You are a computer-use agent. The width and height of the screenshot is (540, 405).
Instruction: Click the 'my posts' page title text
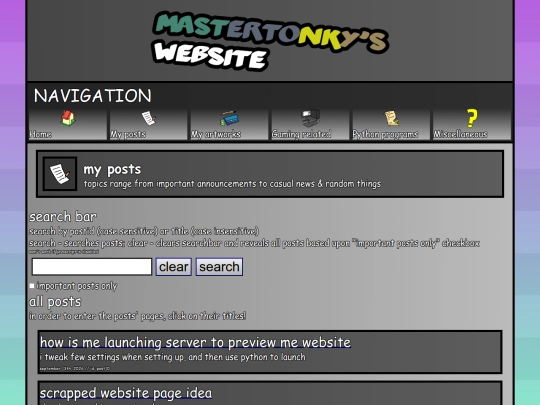tap(112, 169)
